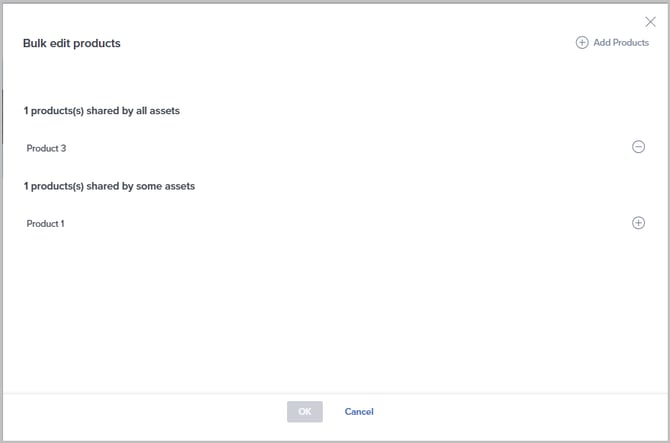The height and width of the screenshot is (443, 670).
Task: Add Product 1 with plus icon
Action: coord(638,223)
